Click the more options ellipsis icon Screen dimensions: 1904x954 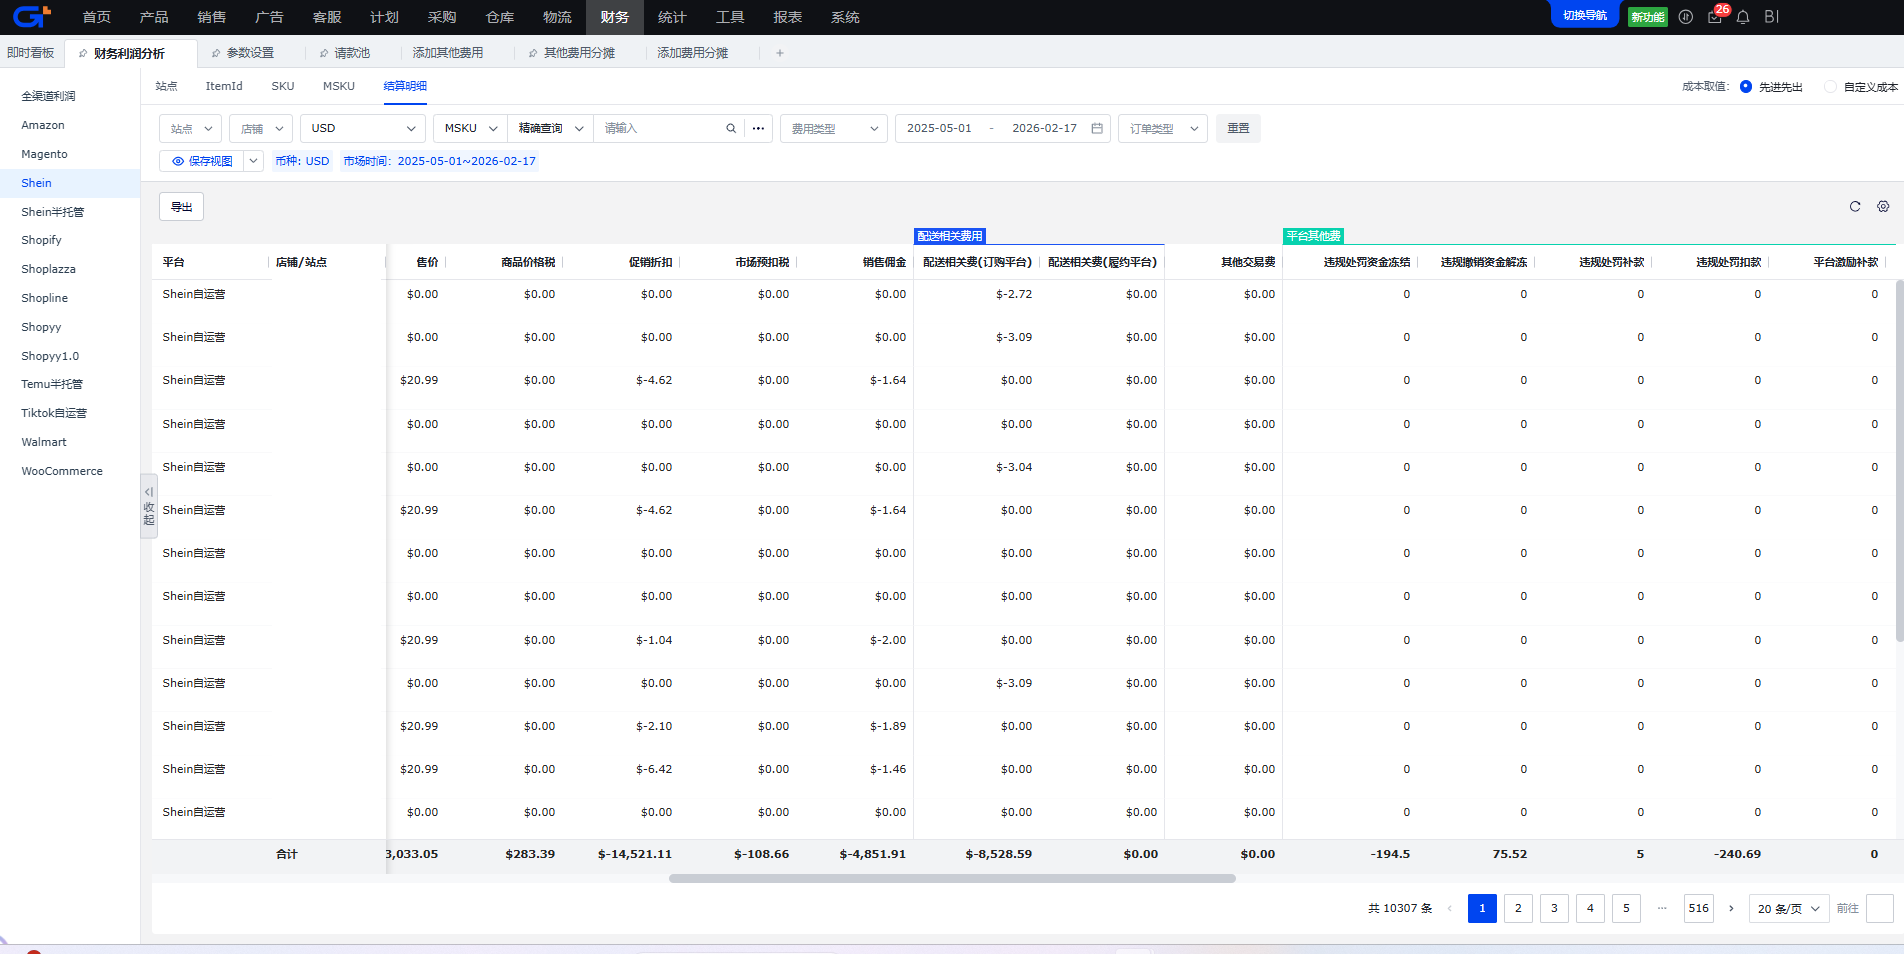759,129
